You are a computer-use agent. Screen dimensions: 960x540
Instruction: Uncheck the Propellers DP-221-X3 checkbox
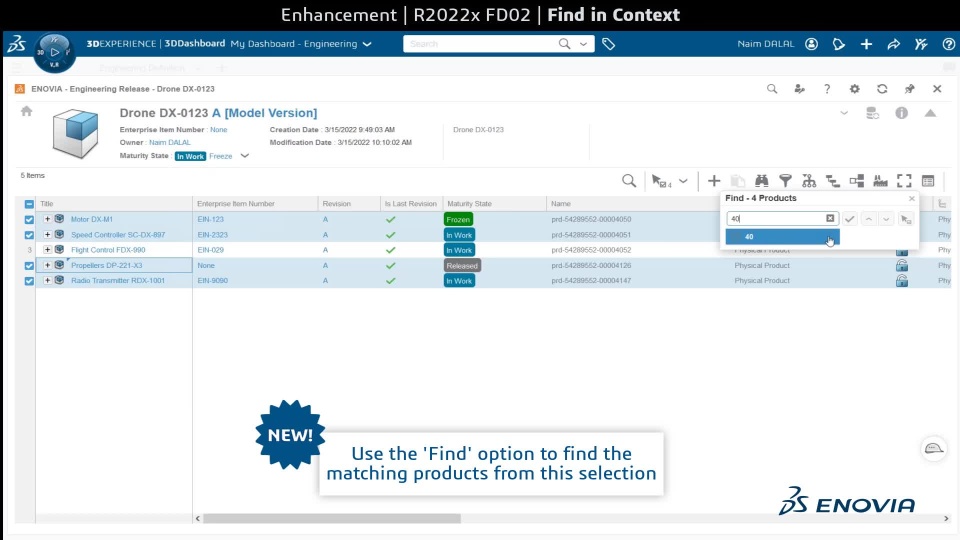[29, 266]
